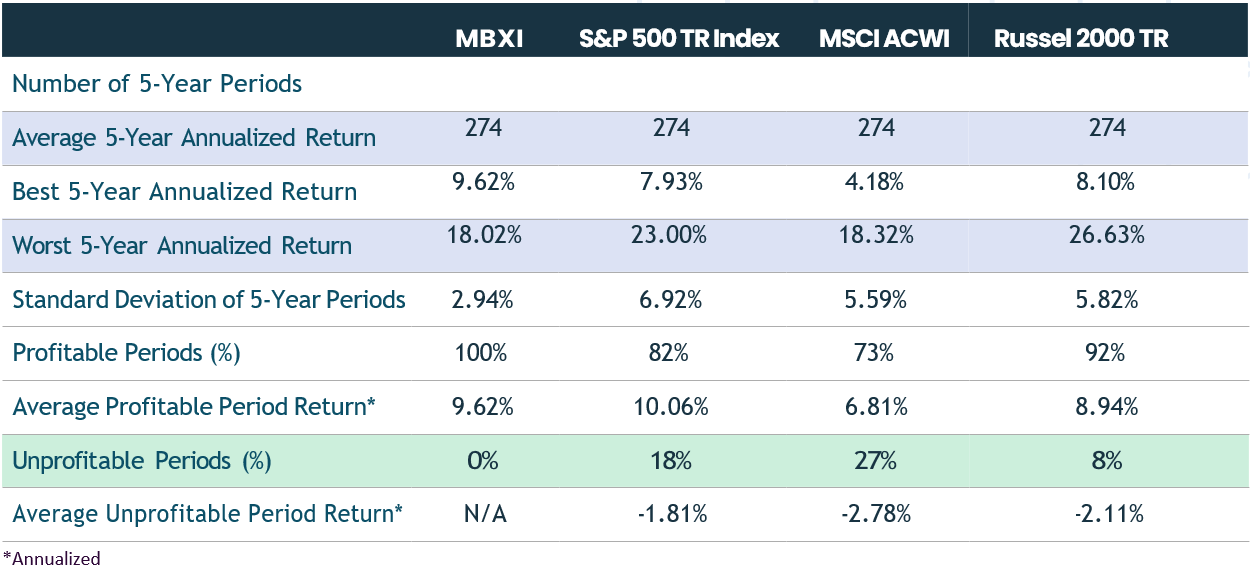The image size is (1250, 574).
Task: Click the 27% unprofitable MSCI ACWI cell
Action: click(876, 461)
